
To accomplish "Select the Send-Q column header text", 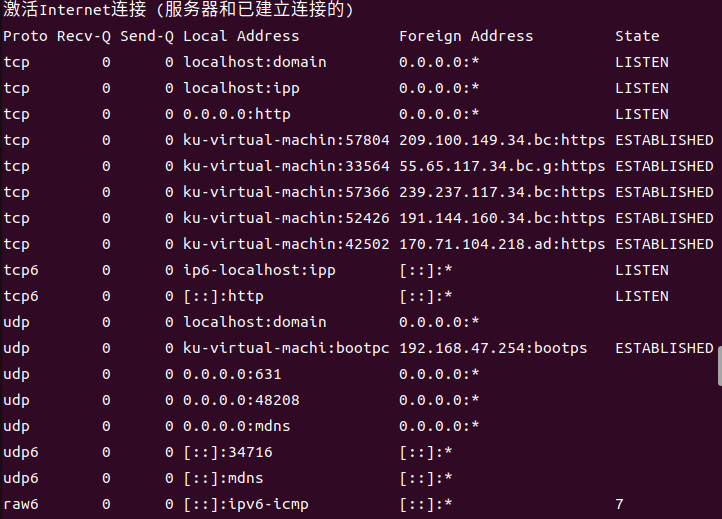I will pyautogui.click(x=146, y=36).
